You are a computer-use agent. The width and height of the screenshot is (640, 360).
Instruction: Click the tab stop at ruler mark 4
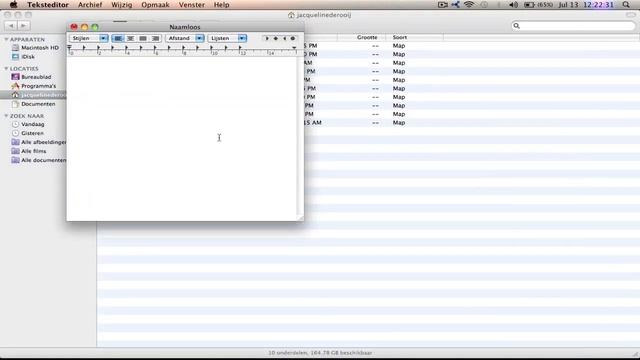click(x=127, y=48)
